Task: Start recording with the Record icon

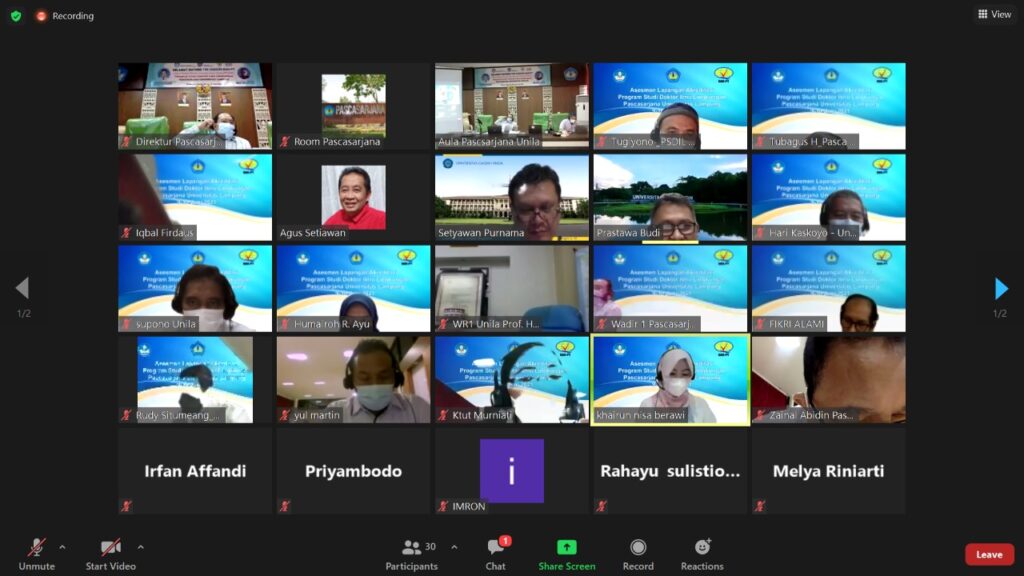Action: tap(638, 548)
